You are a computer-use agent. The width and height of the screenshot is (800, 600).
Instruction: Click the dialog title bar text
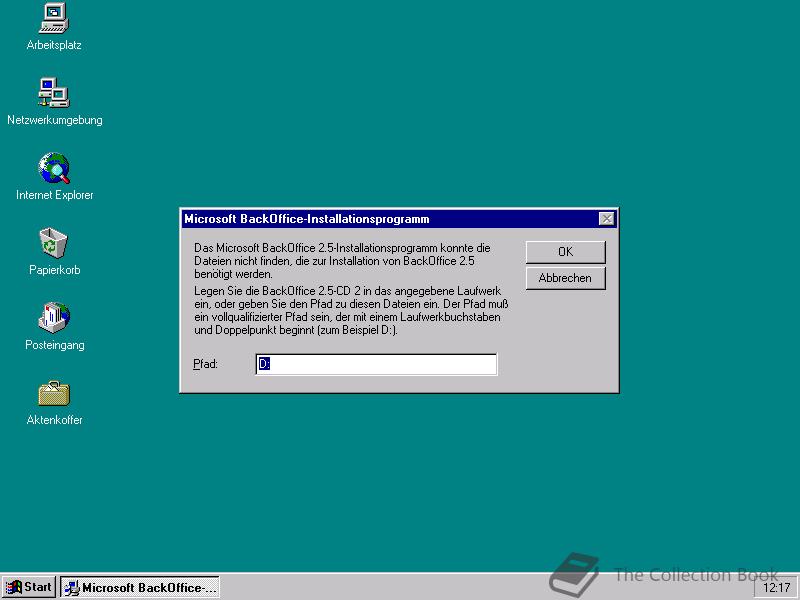pyautogui.click(x=307, y=219)
